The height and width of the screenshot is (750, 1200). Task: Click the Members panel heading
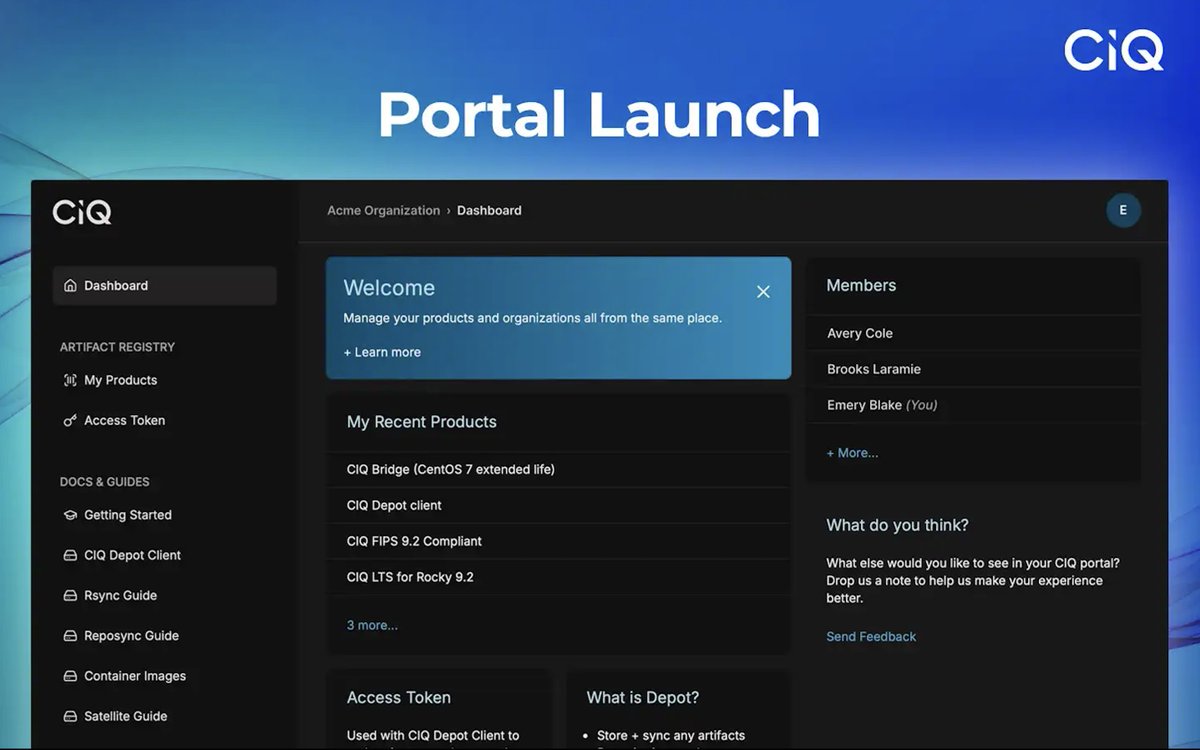tap(861, 286)
